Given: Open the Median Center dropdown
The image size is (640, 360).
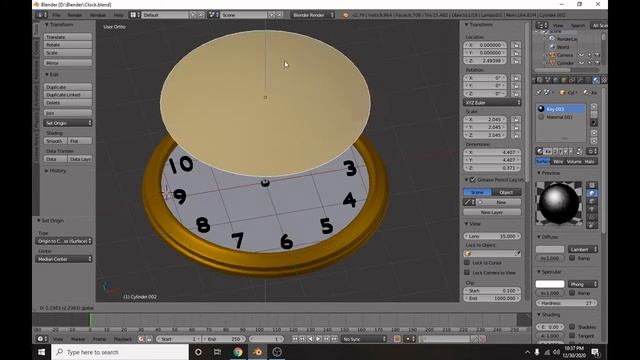Looking at the screenshot, I should tap(64, 259).
